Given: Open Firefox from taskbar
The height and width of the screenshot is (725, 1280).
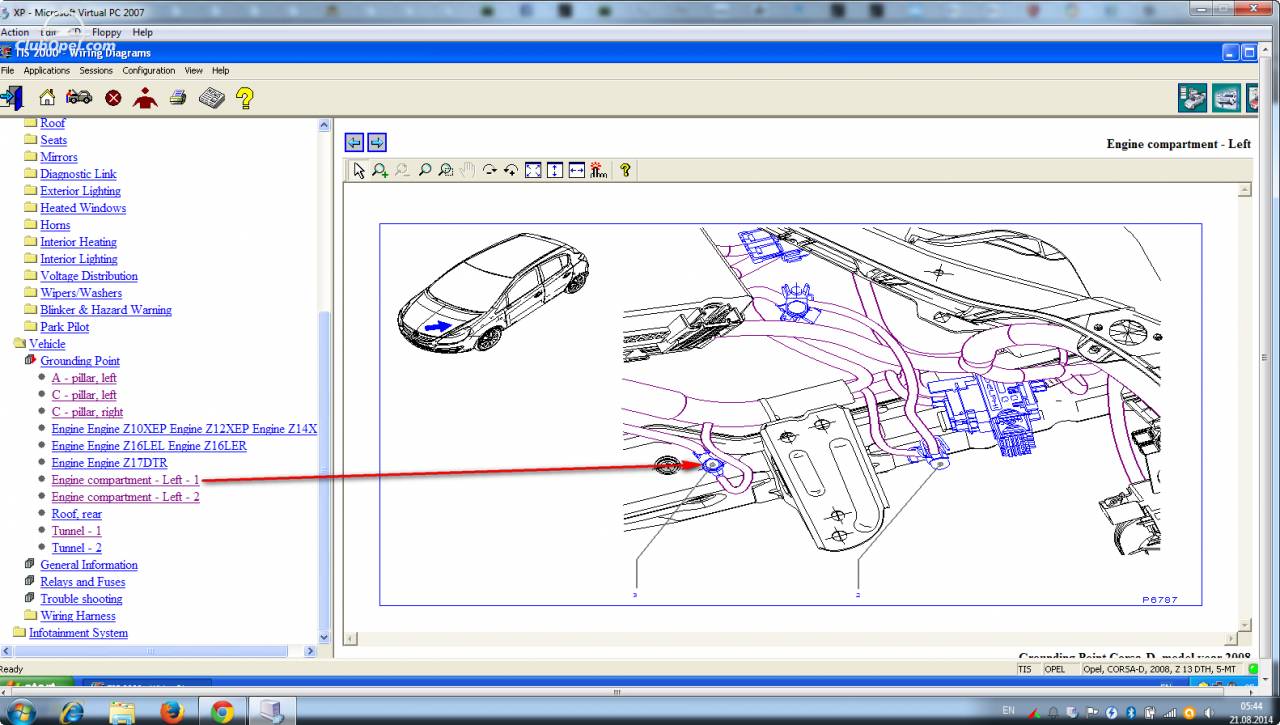Looking at the screenshot, I should [x=172, y=712].
